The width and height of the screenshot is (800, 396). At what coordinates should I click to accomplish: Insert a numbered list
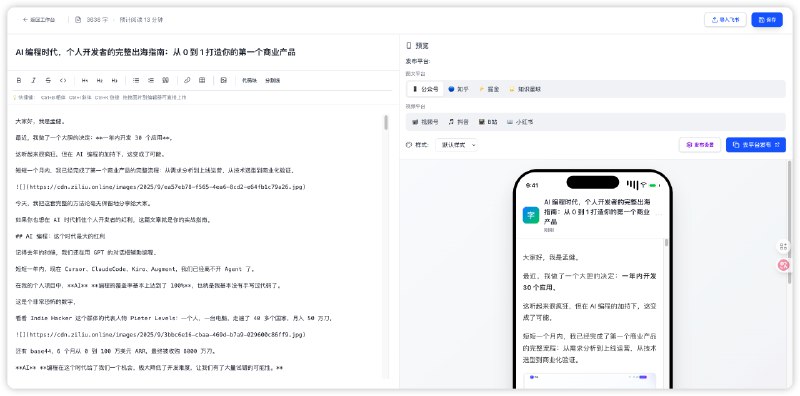pyautogui.click(x=151, y=81)
